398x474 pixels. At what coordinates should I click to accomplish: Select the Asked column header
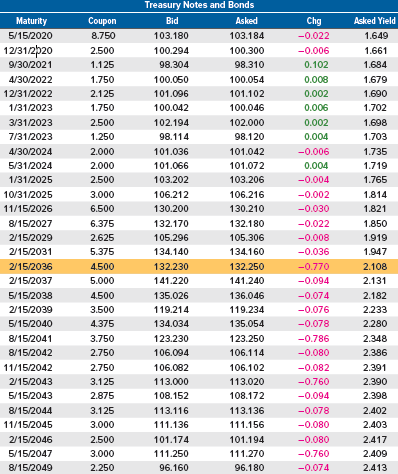(x=247, y=21)
